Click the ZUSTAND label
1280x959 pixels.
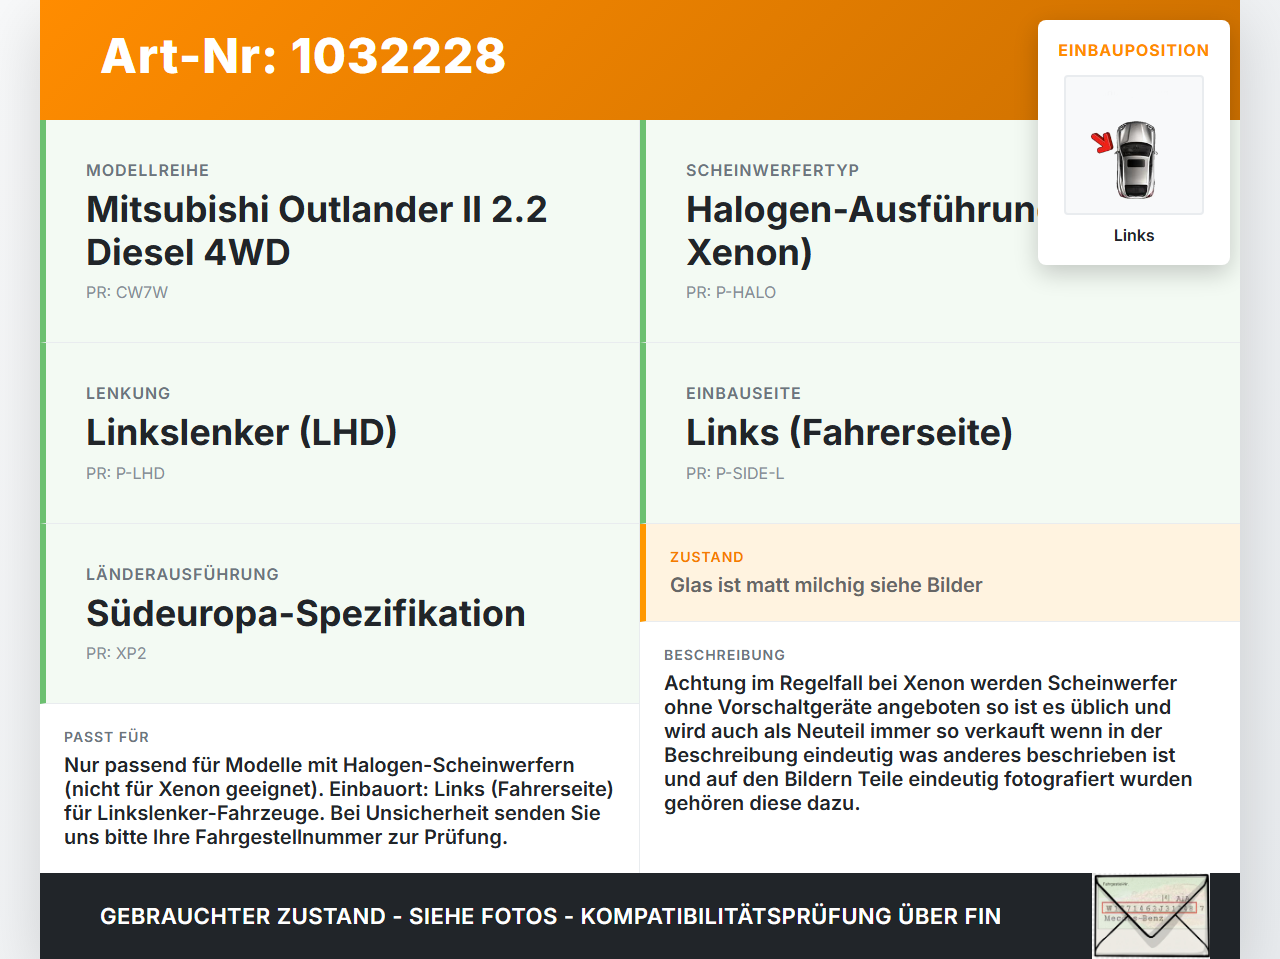click(x=707, y=557)
